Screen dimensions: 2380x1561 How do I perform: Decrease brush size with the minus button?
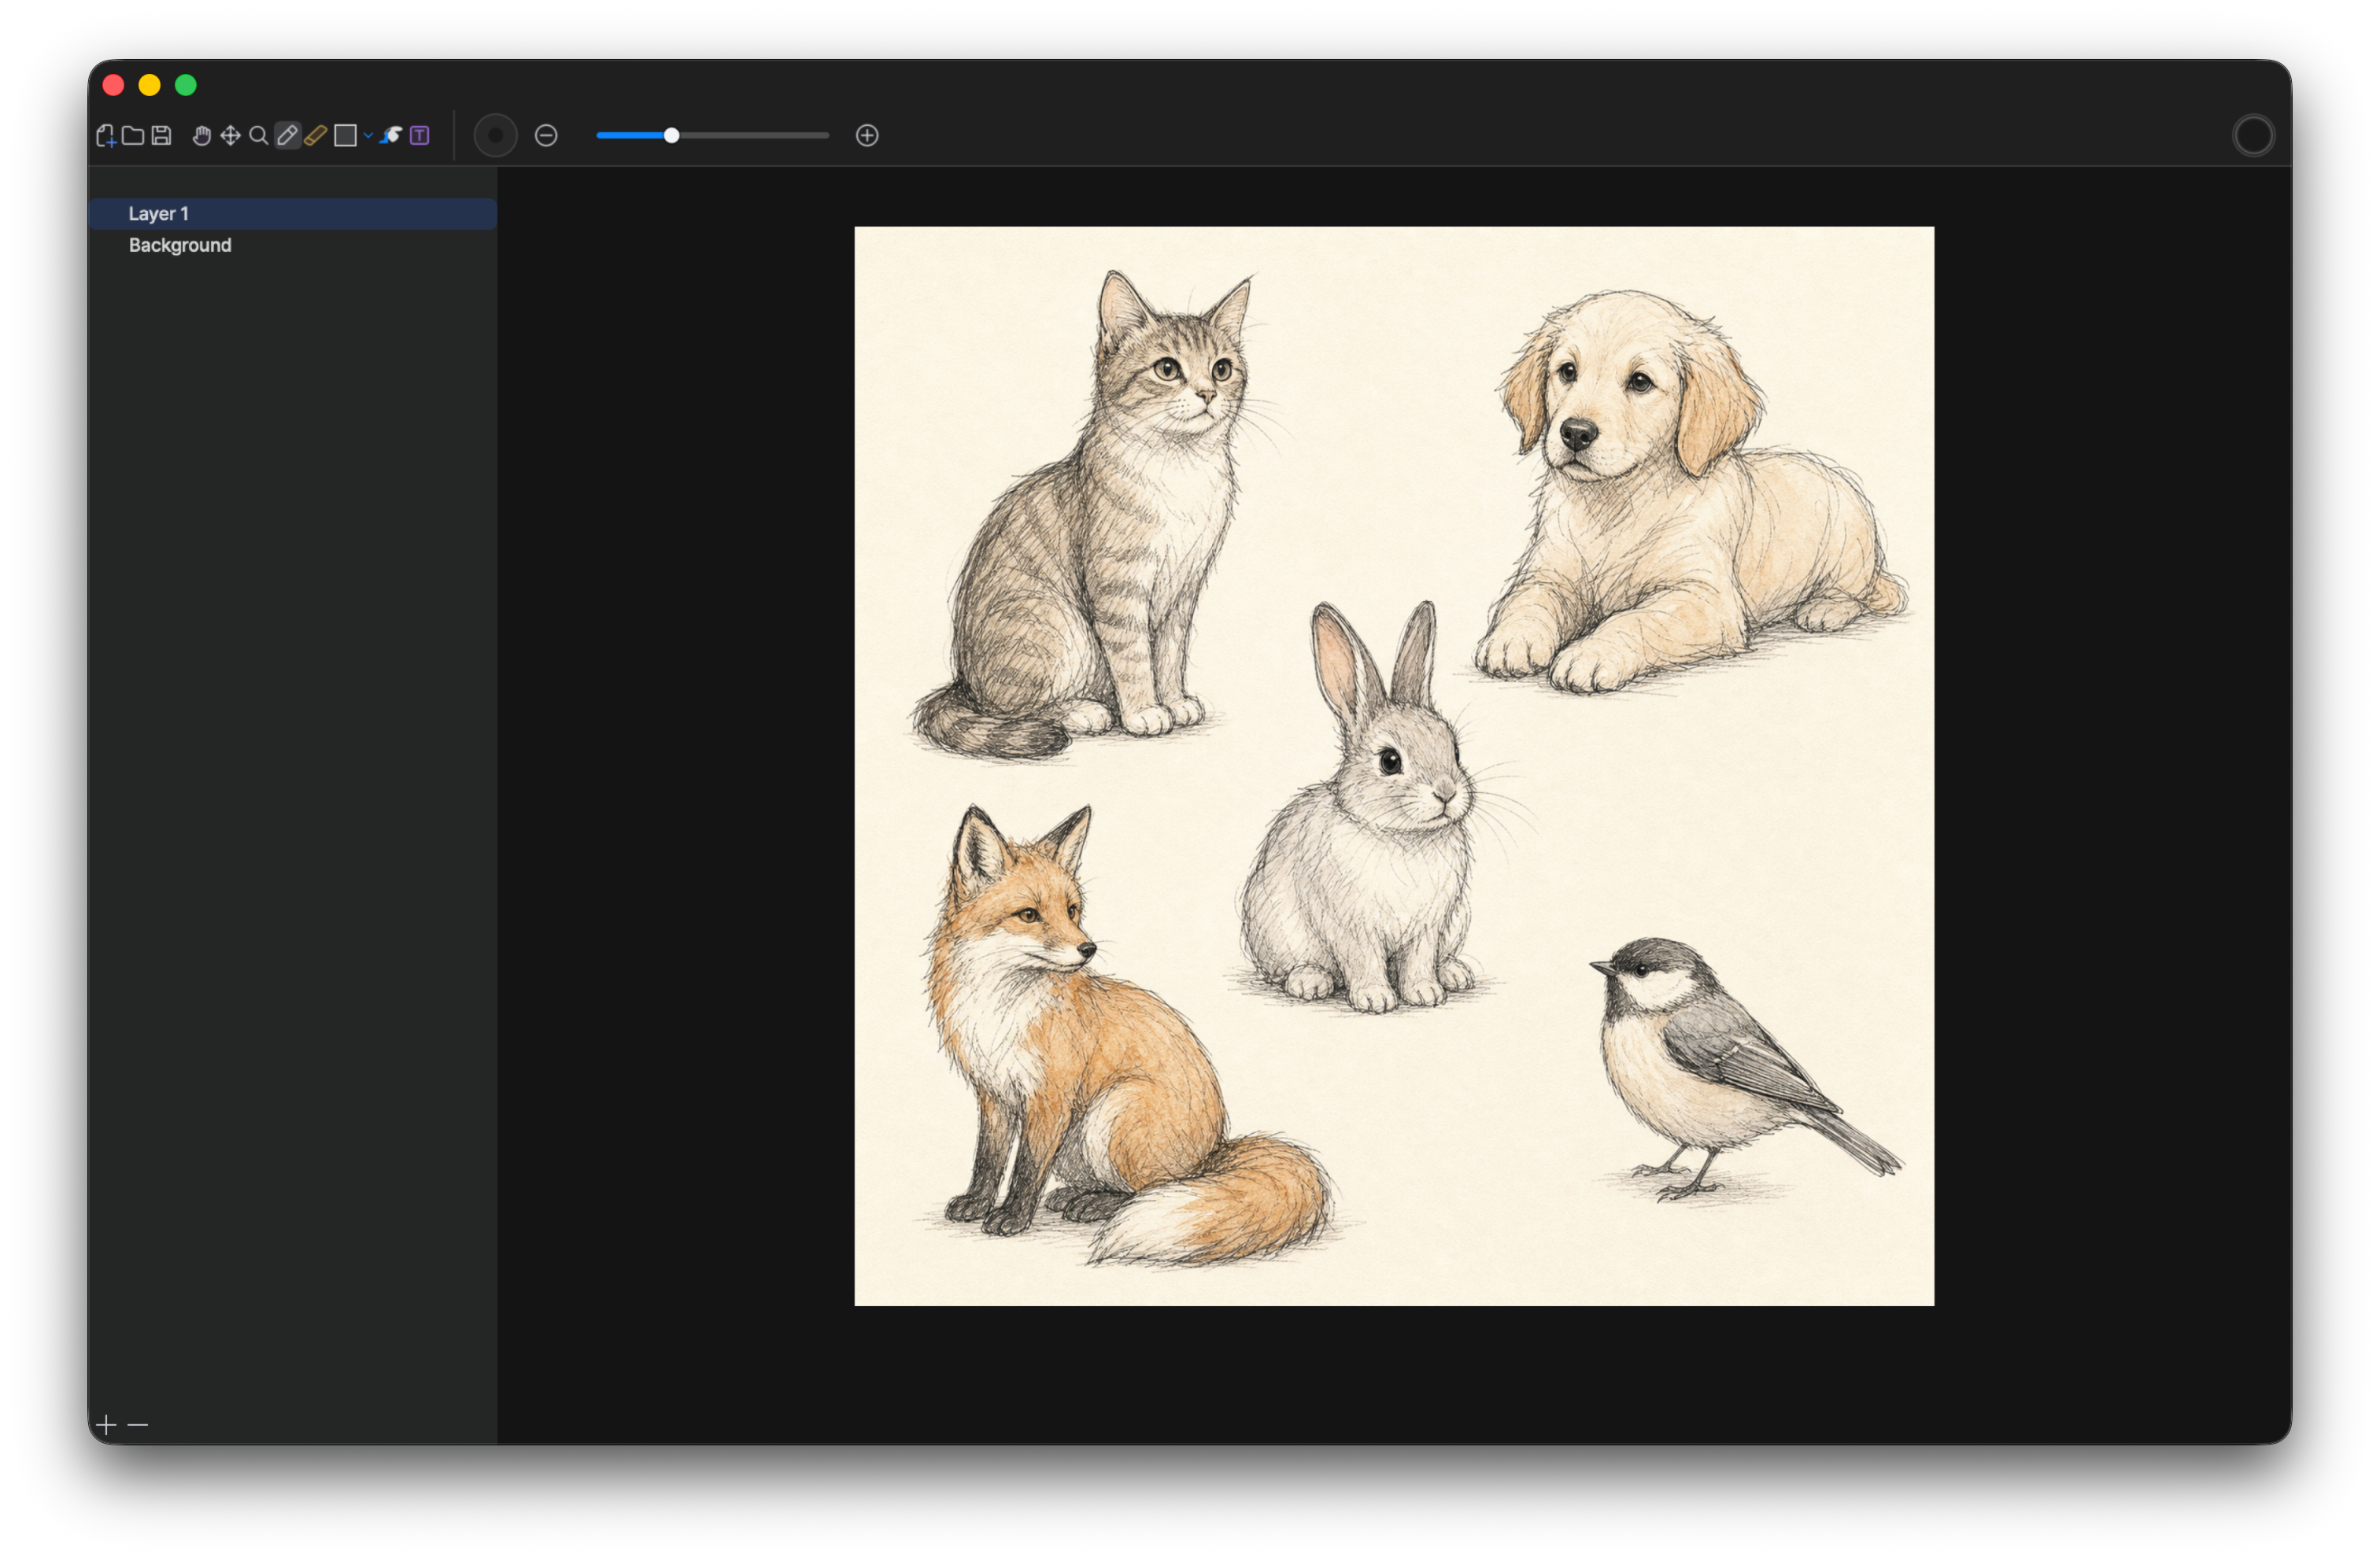[546, 135]
